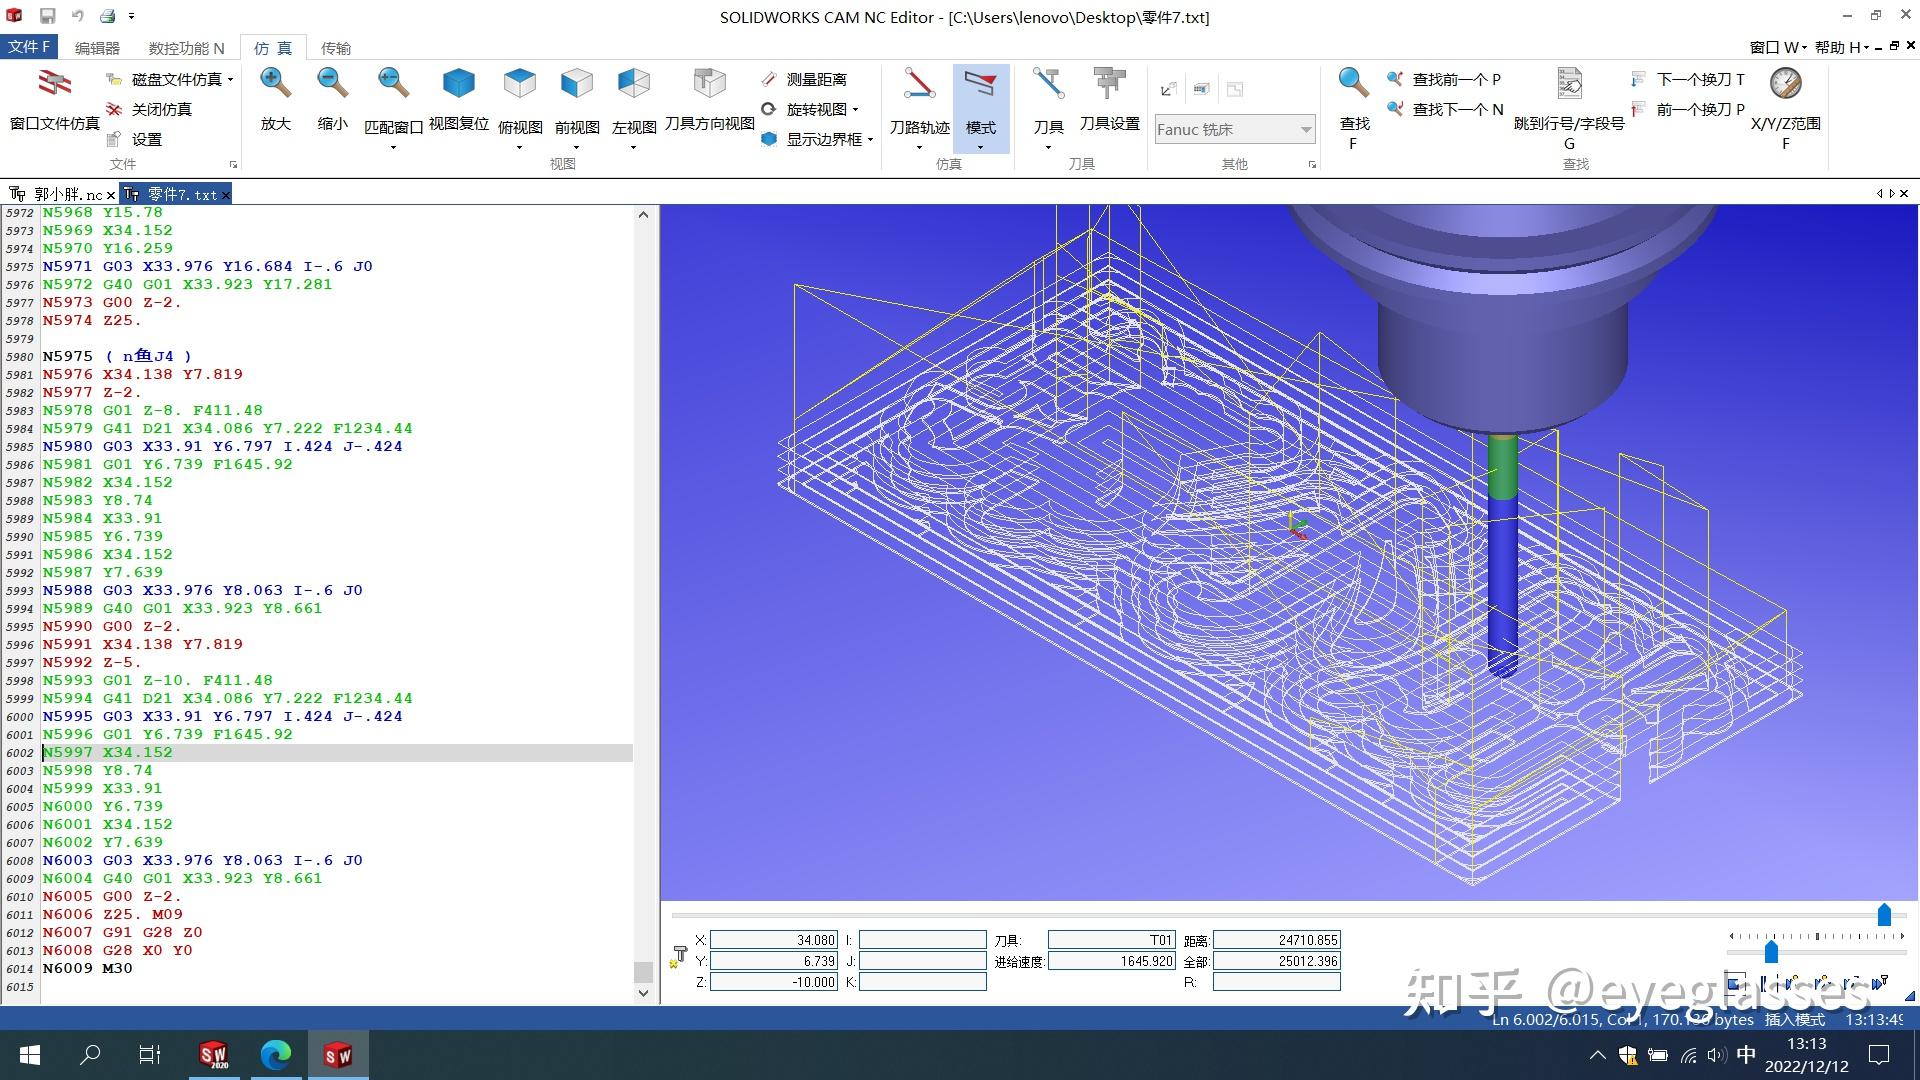
Task: Click the 放大 zoom in magnifier
Action: [275, 84]
